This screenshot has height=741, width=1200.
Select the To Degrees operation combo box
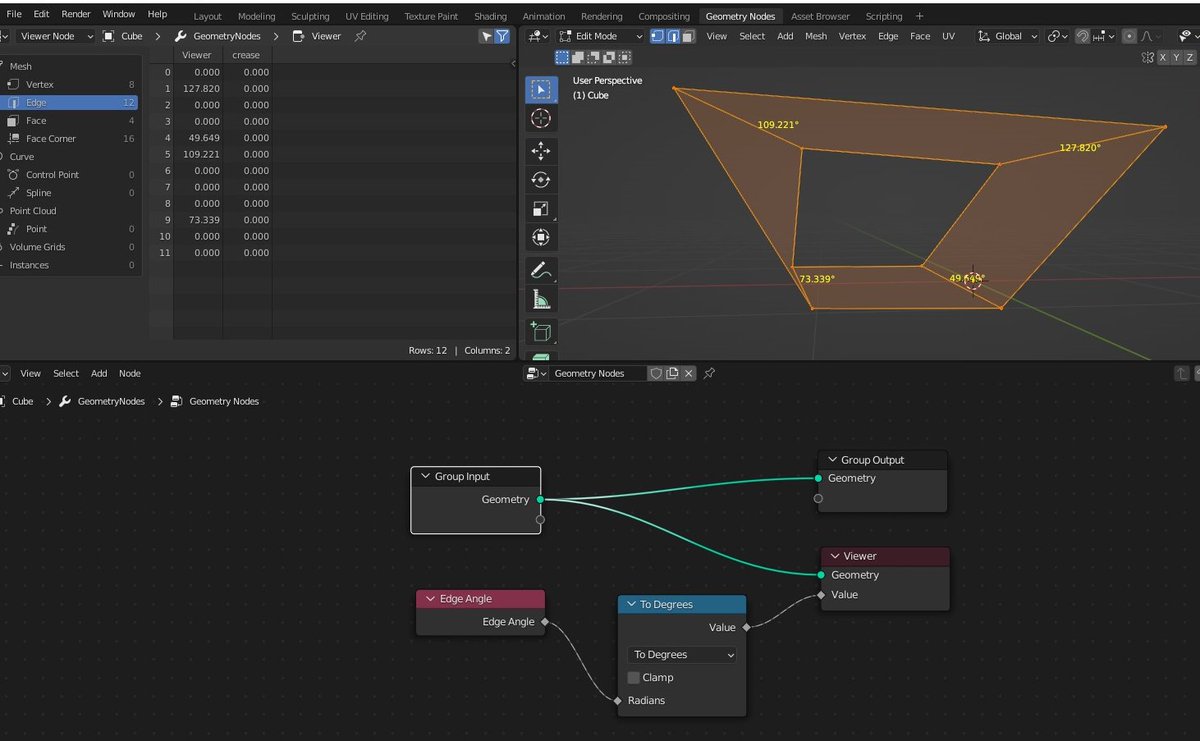[x=681, y=654]
